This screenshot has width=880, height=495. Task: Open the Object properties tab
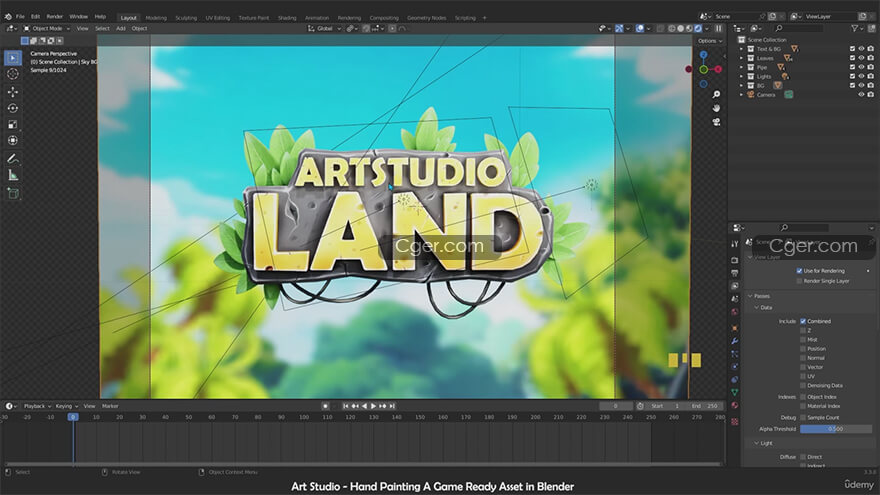(735, 328)
